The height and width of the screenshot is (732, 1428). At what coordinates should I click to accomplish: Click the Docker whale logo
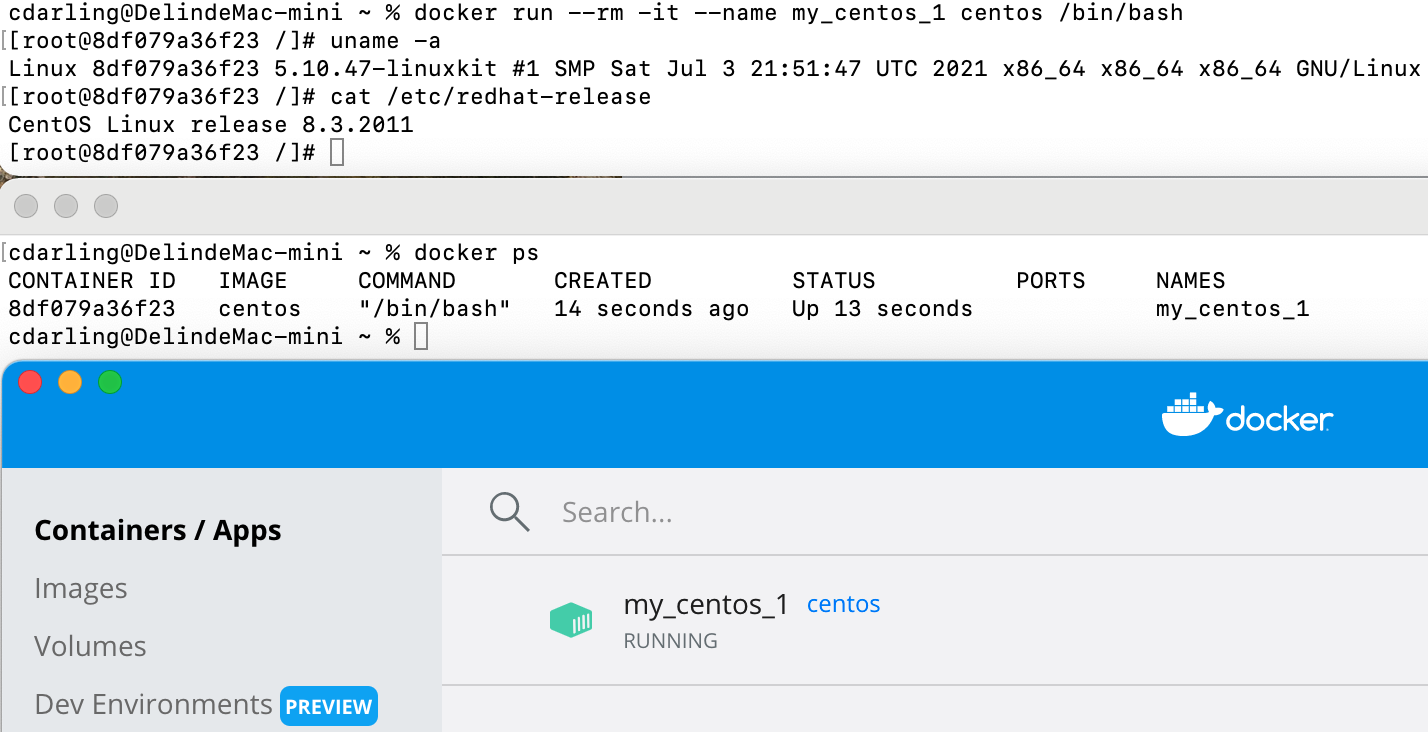(x=1191, y=415)
